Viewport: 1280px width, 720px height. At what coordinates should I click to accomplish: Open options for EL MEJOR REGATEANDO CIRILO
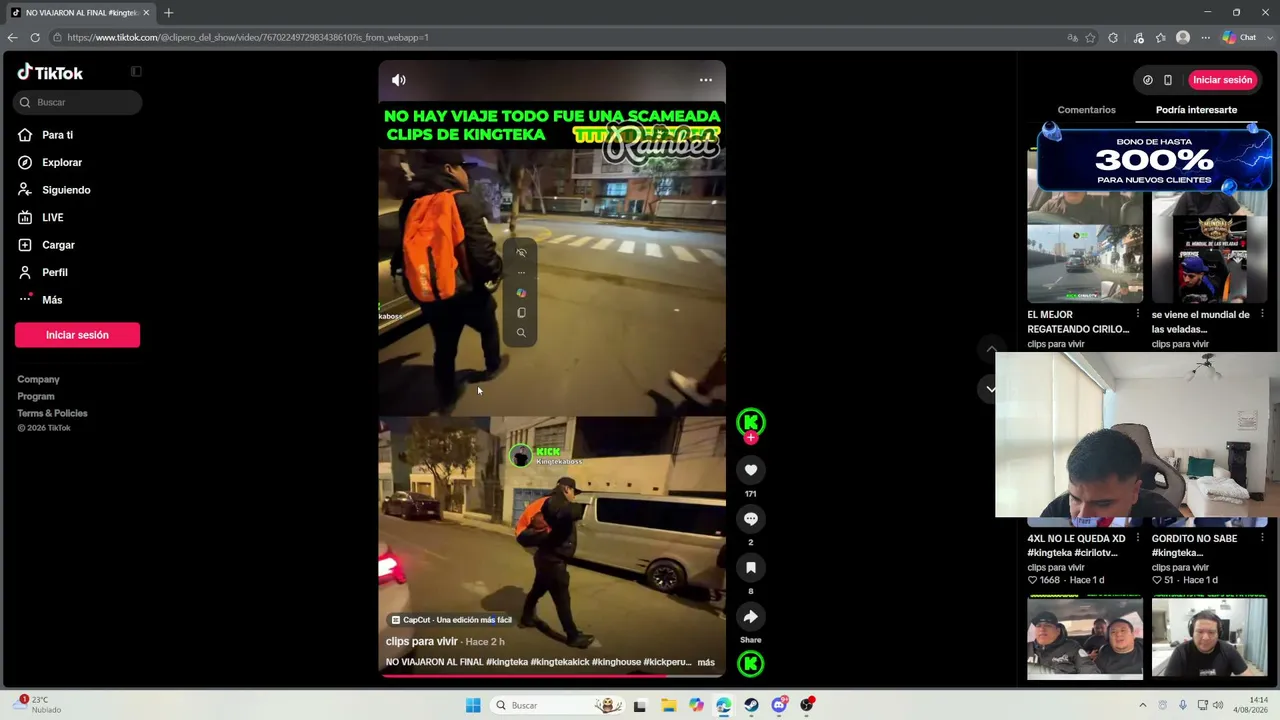pos(1137,314)
